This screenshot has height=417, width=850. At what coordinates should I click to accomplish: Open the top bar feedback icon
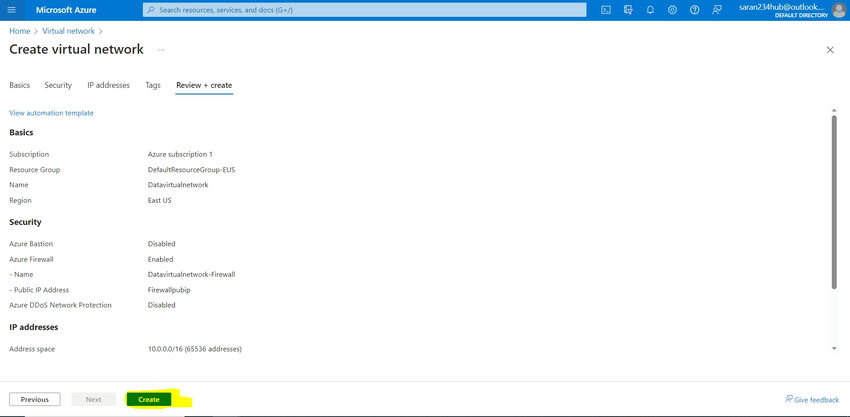click(717, 10)
